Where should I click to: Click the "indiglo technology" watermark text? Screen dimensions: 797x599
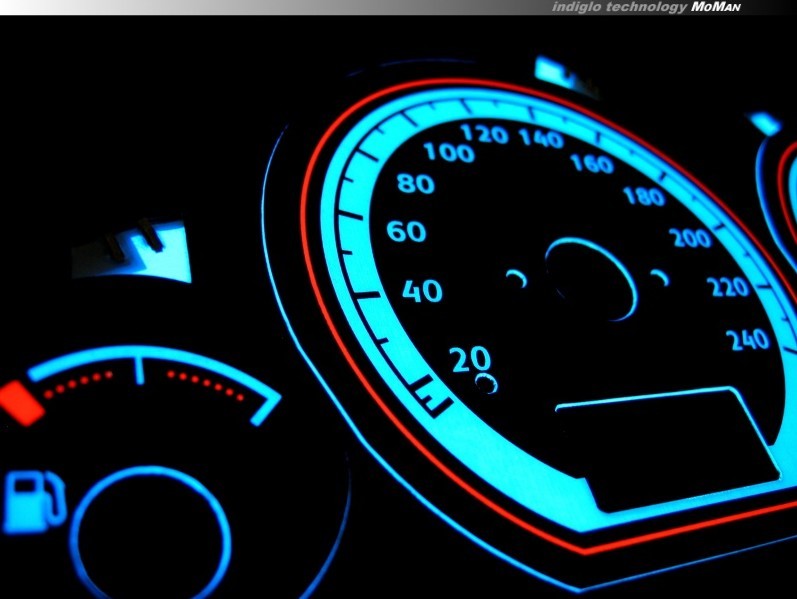[619, 7]
